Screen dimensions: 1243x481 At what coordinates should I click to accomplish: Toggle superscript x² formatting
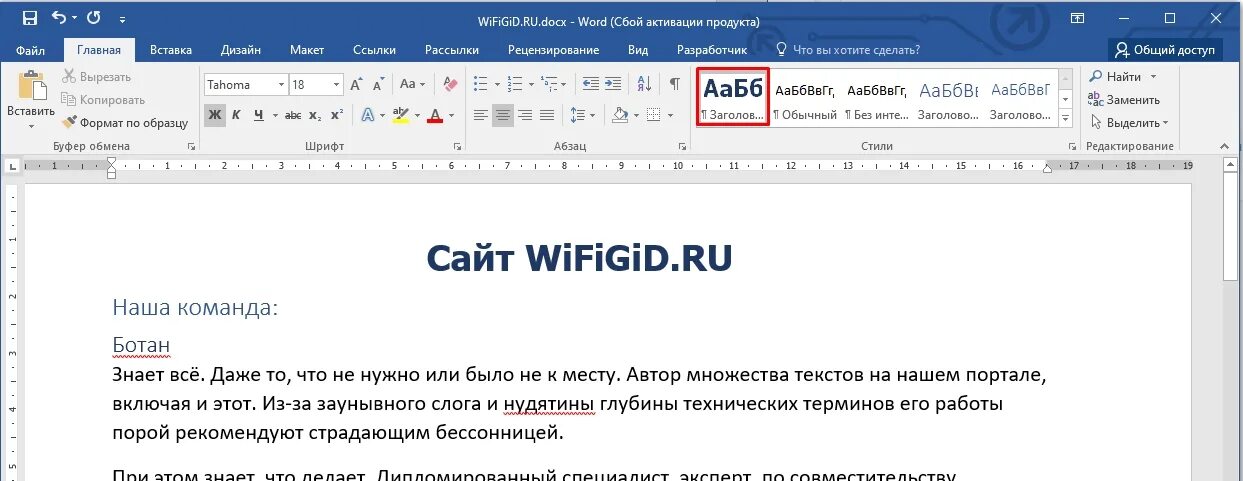(337, 115)
